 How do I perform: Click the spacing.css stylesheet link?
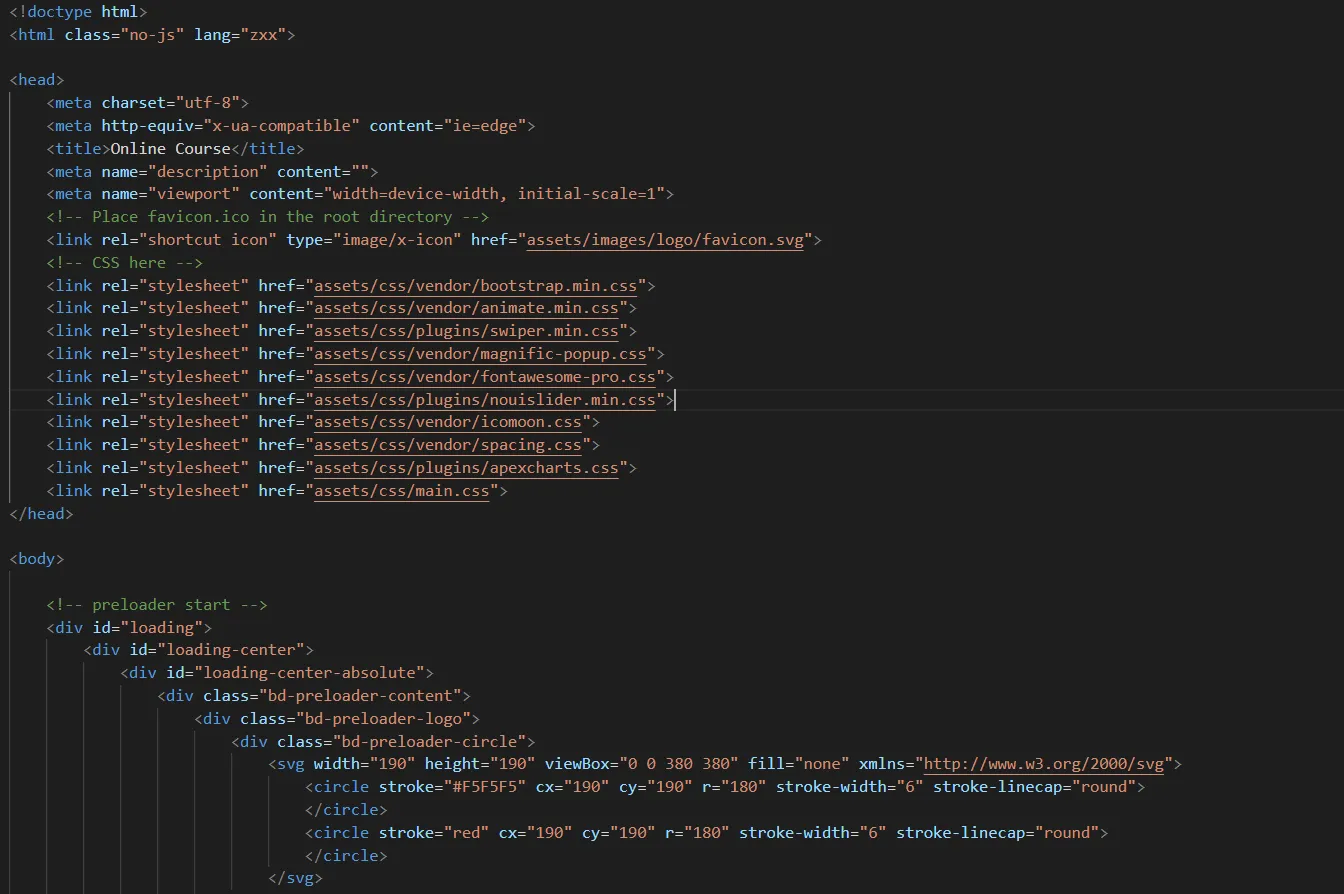[x=448, y=445]
